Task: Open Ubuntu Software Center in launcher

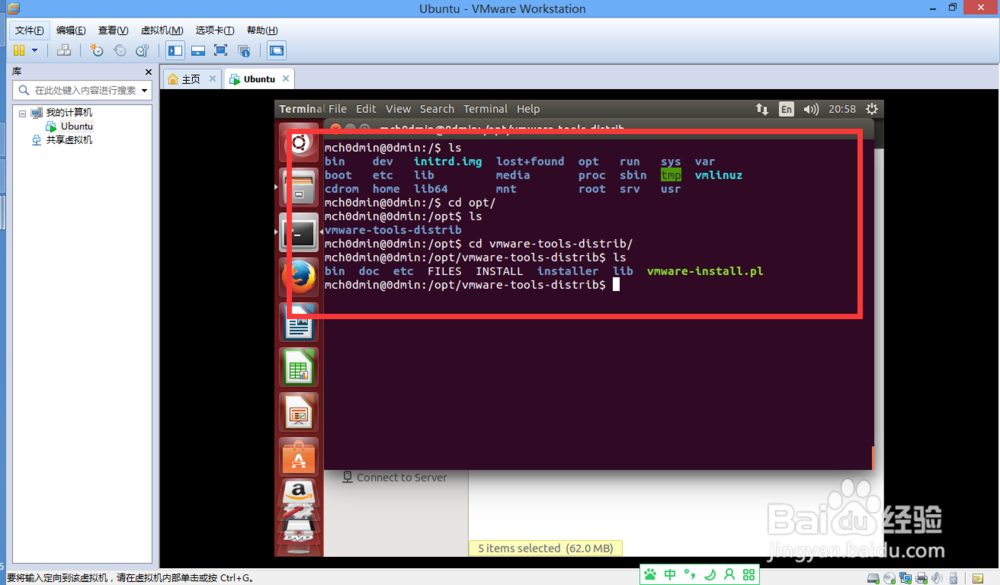Action: [299, 457]
